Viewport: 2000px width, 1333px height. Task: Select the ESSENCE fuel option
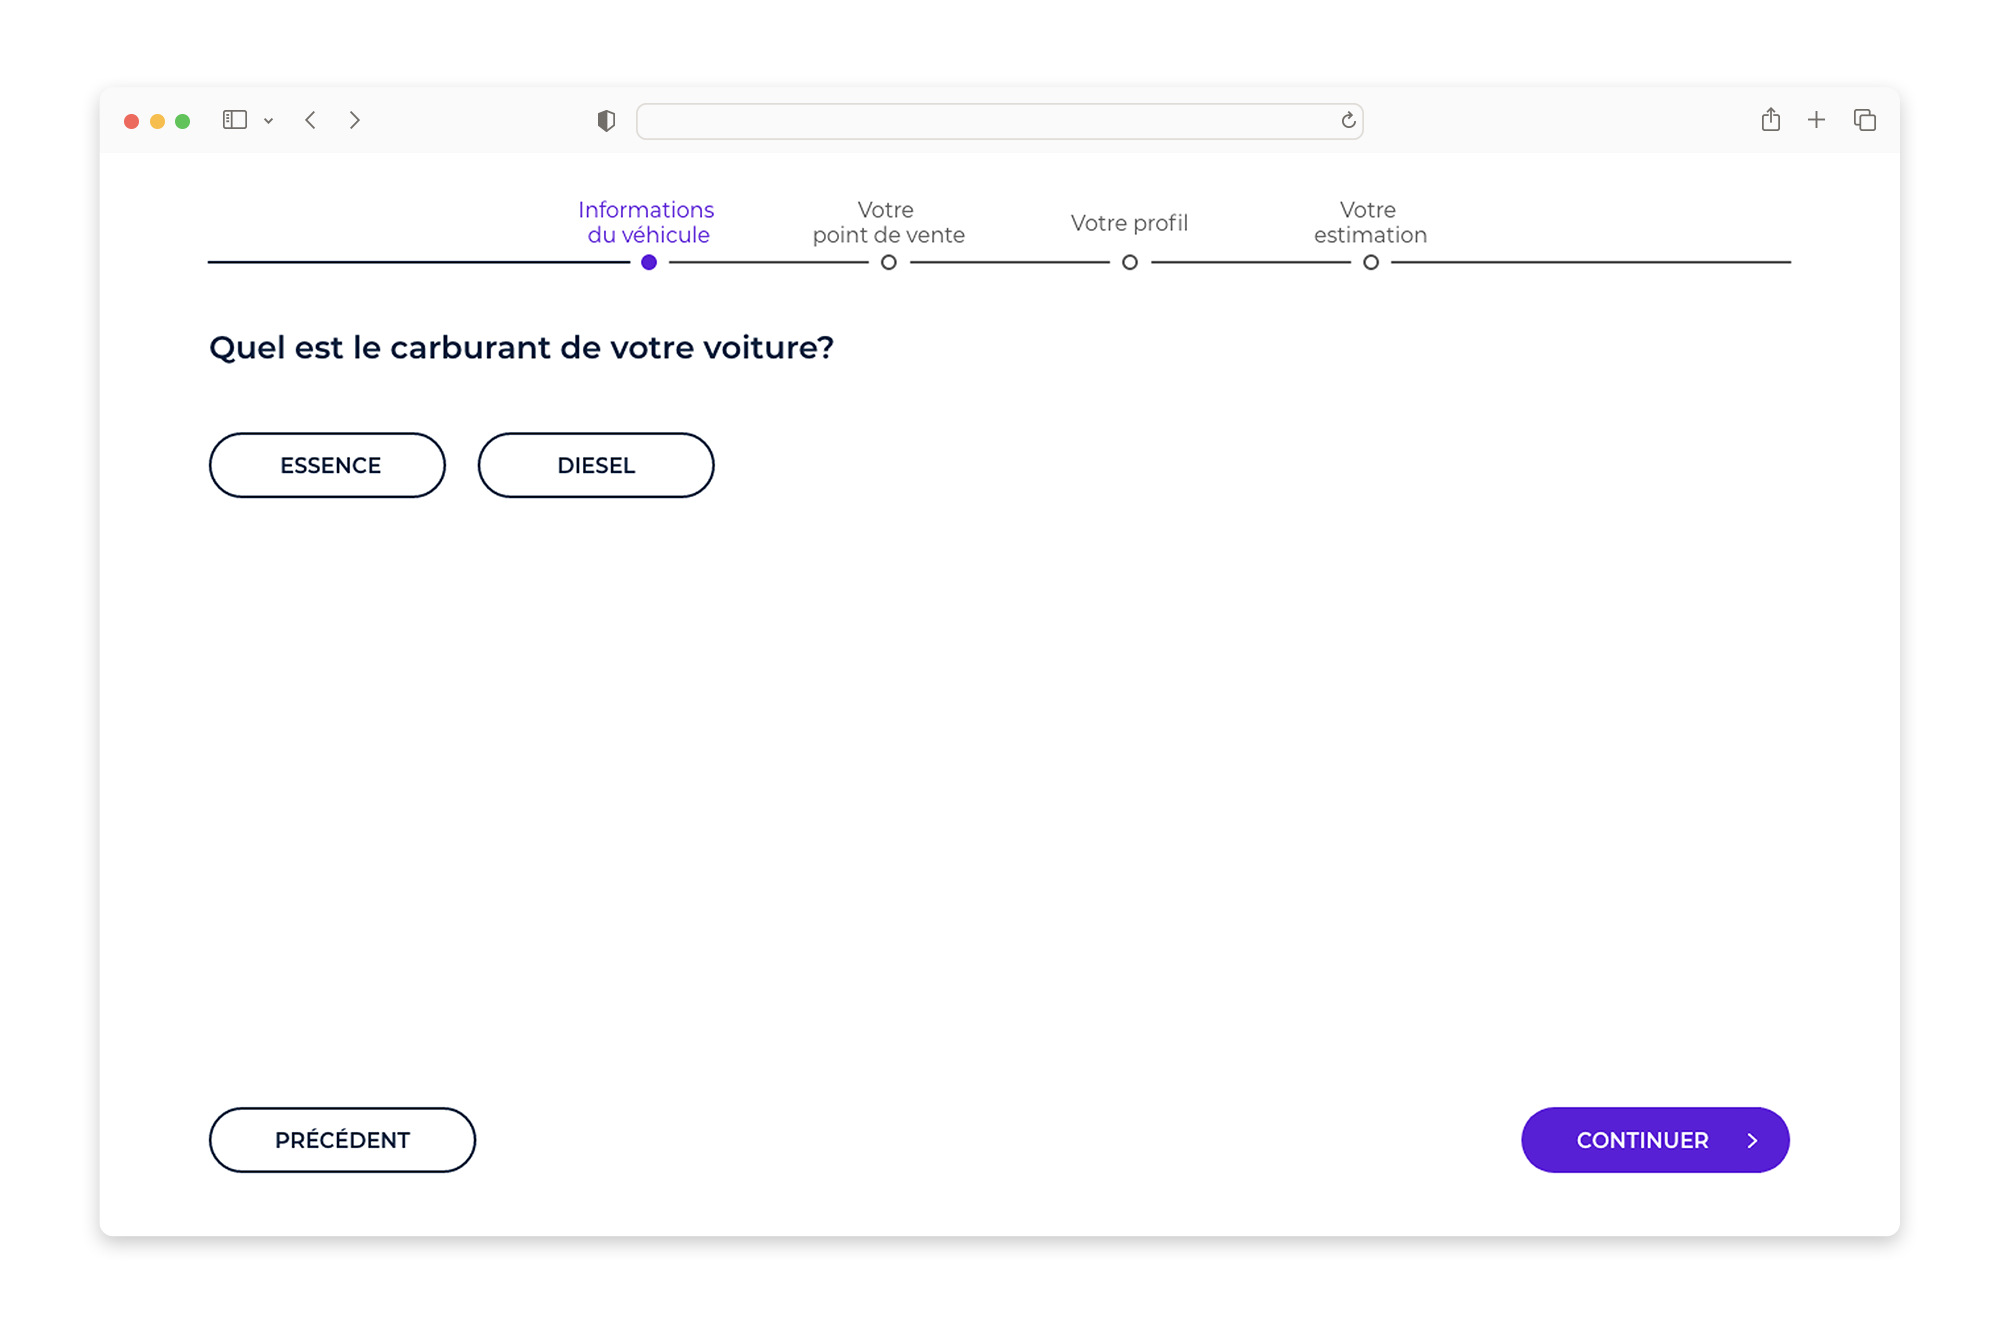point(327,465)
